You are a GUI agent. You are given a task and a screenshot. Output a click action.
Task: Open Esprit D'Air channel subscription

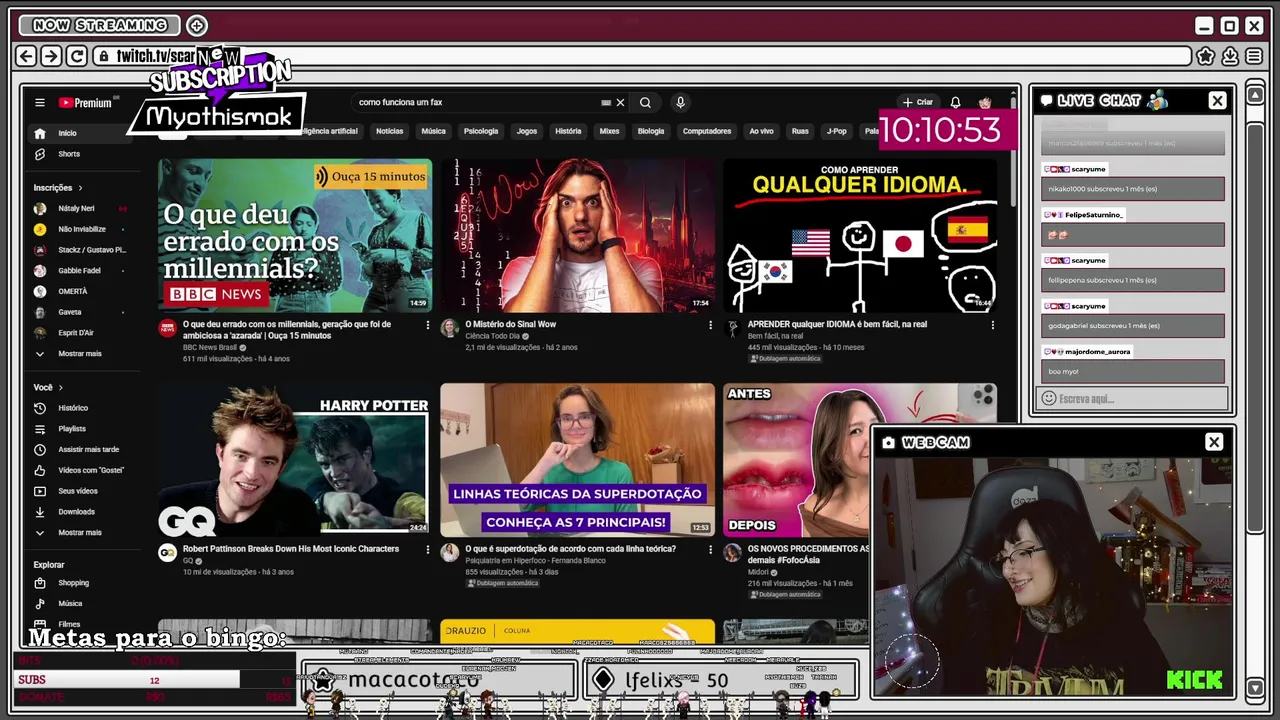(78, 333)
